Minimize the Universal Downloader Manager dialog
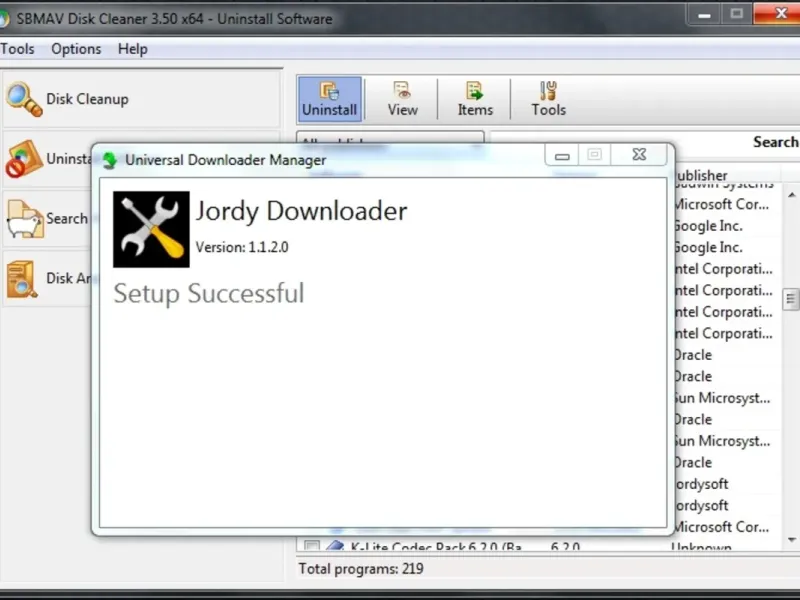Viewport: 800px width, 600px height. [562, 155]
